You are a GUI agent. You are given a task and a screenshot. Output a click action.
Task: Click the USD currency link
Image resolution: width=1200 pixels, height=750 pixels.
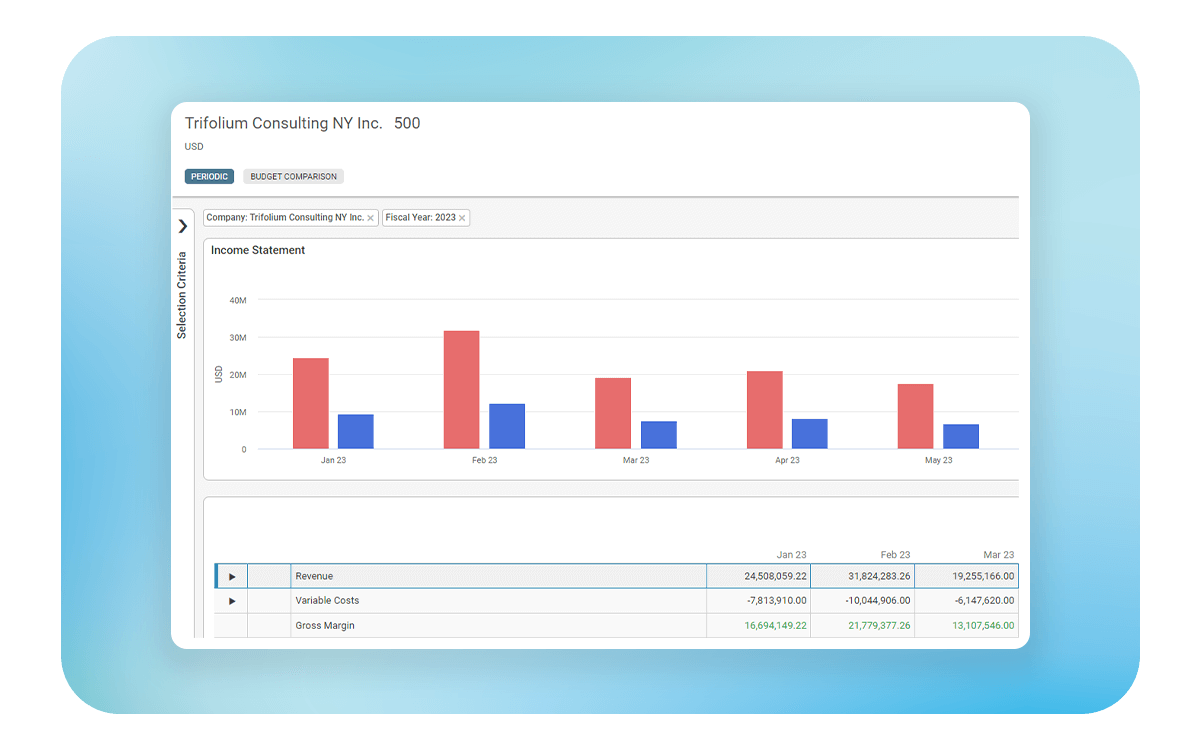tap(194, 147)
